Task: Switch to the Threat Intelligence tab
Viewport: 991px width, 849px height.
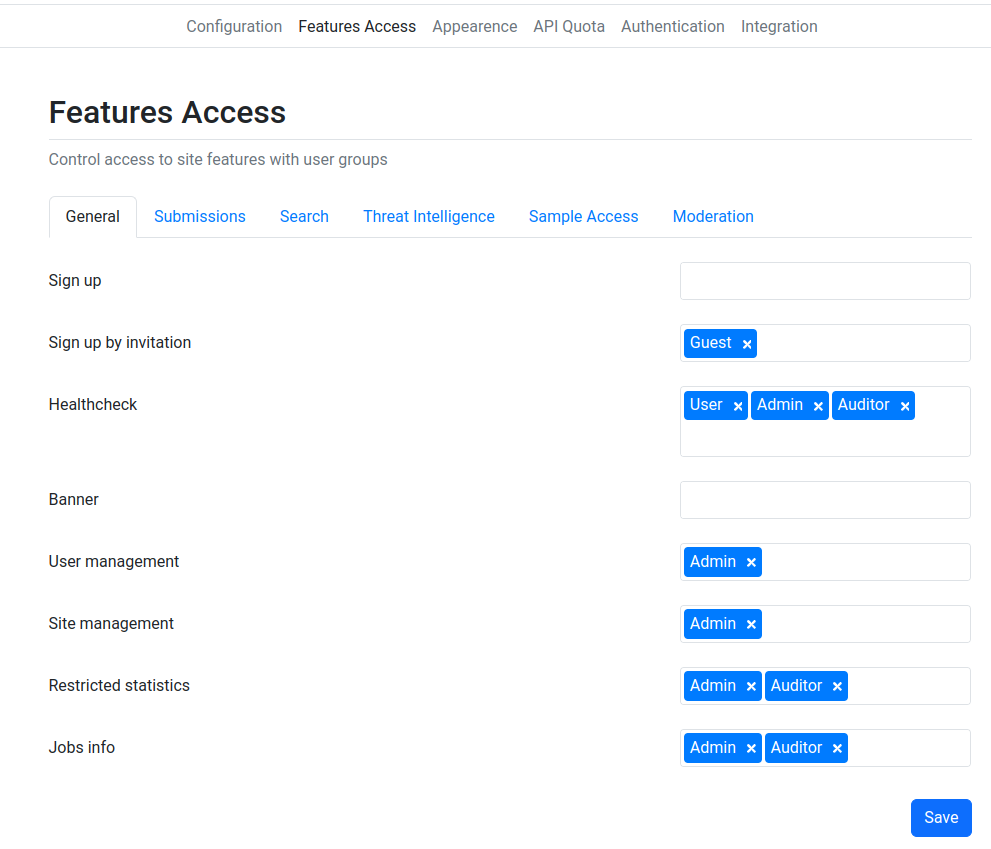Action: point(429,216)
